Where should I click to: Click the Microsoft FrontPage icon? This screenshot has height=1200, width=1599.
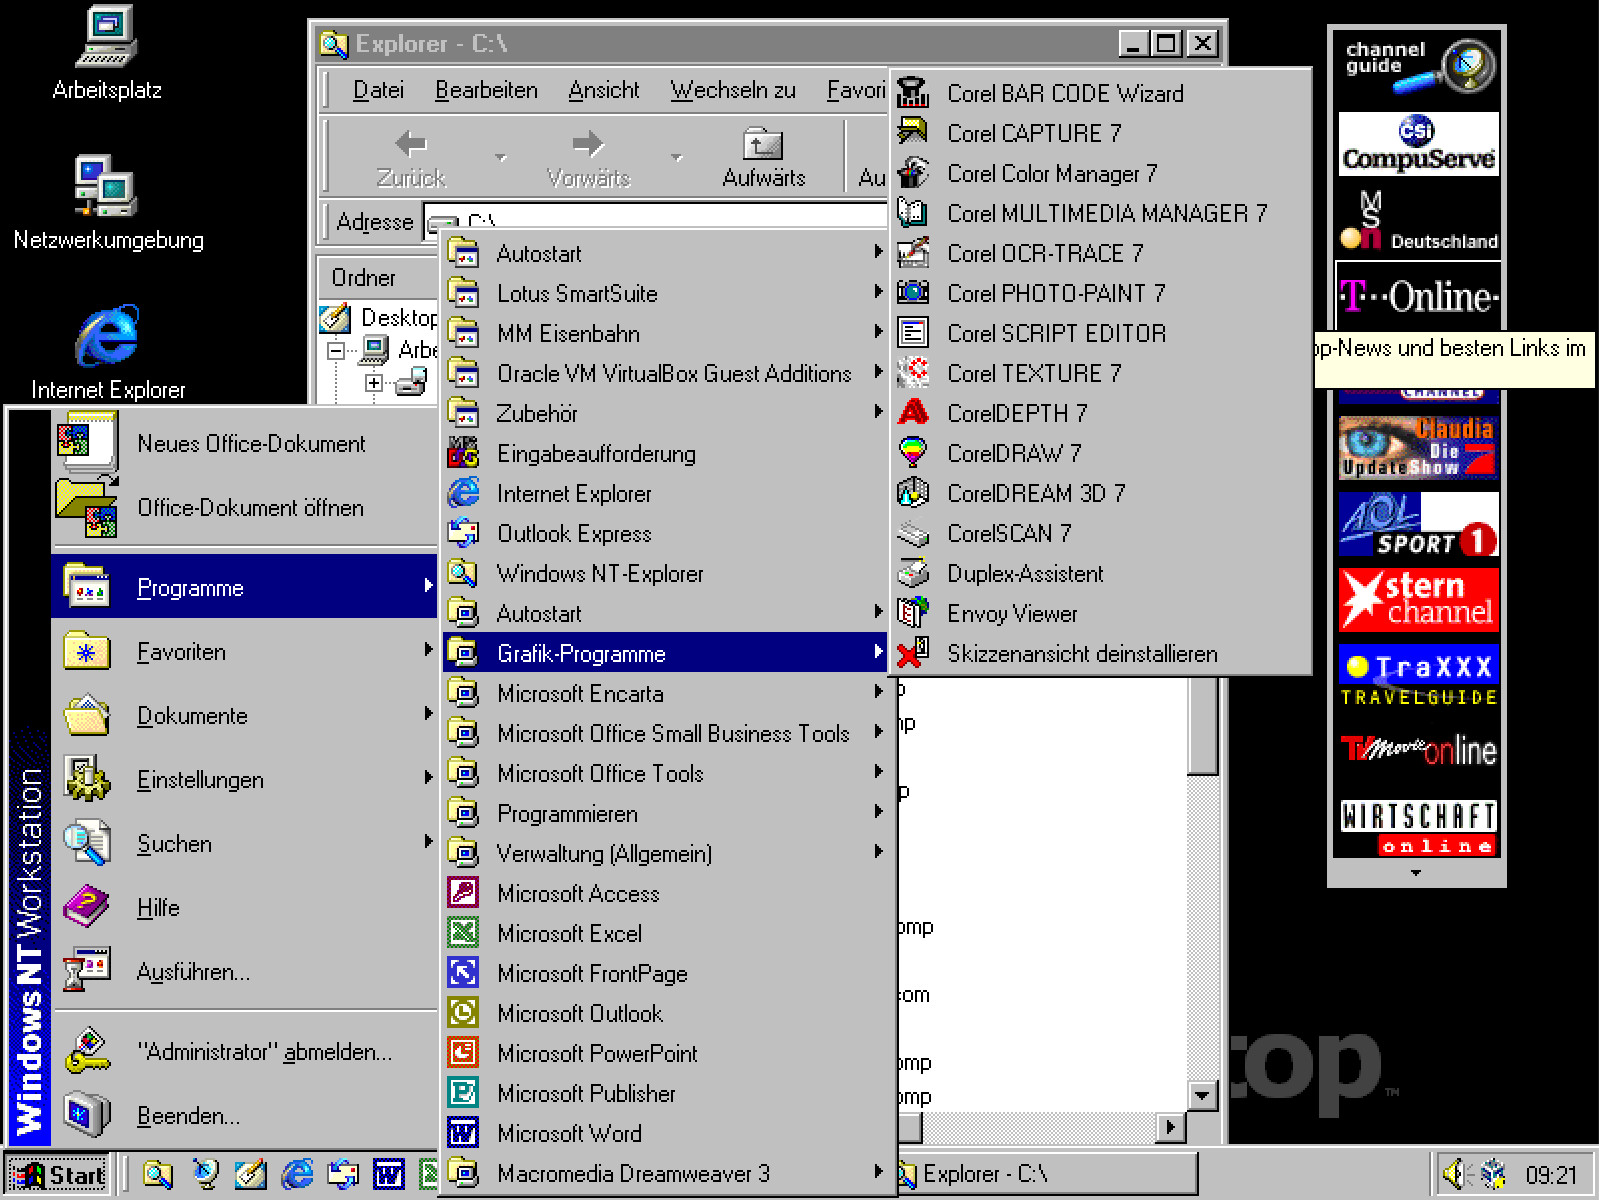tap(463, 973)
